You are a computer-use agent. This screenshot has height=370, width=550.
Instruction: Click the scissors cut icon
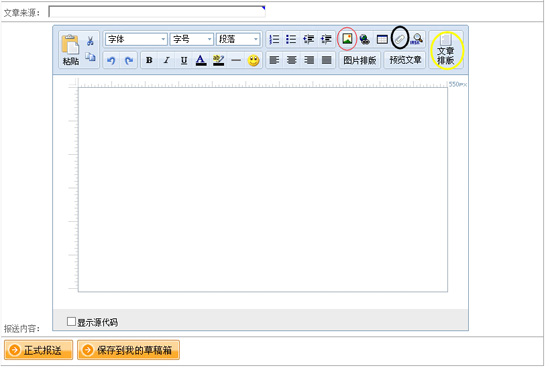coord(90,41)
